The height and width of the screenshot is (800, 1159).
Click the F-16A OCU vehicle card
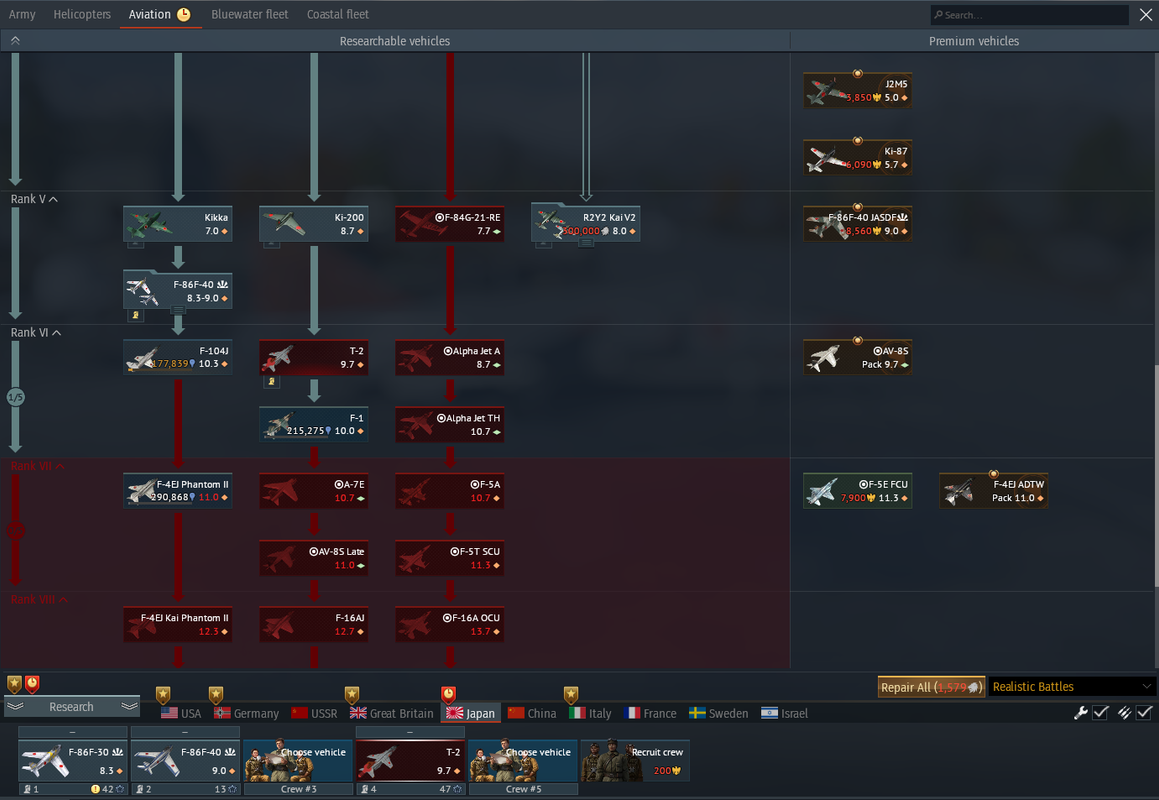[449, 625]
